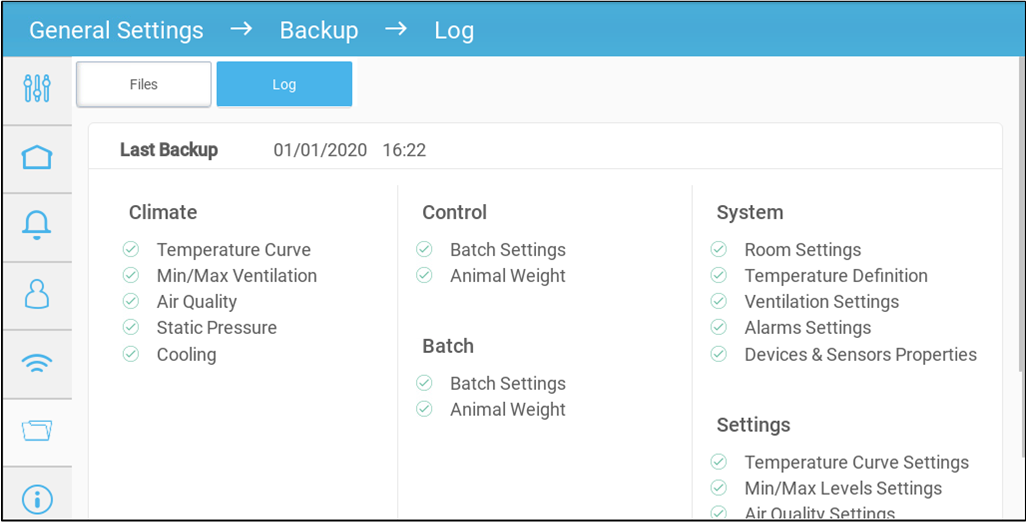1027x522 pixels.
Task: Go to General Settings in breadcrumb
Action: point(116,31)
